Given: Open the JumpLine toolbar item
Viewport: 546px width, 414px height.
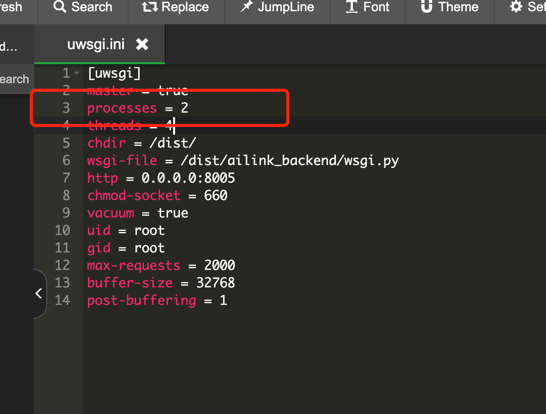Looking at the screenshot, I should point(277,7).
